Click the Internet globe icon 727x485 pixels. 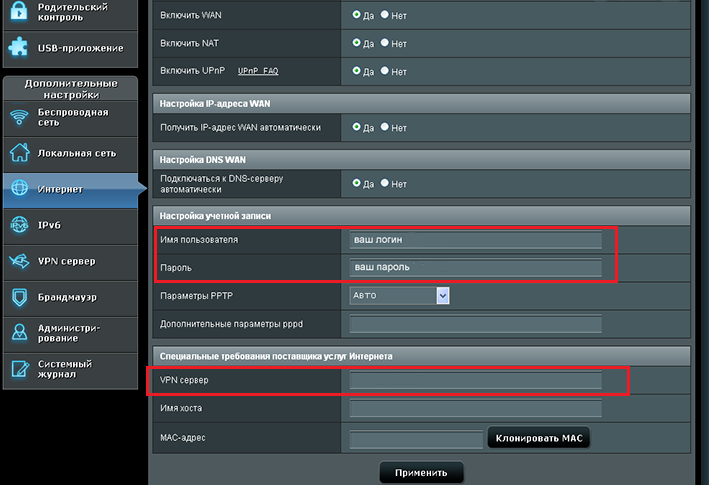19,188
